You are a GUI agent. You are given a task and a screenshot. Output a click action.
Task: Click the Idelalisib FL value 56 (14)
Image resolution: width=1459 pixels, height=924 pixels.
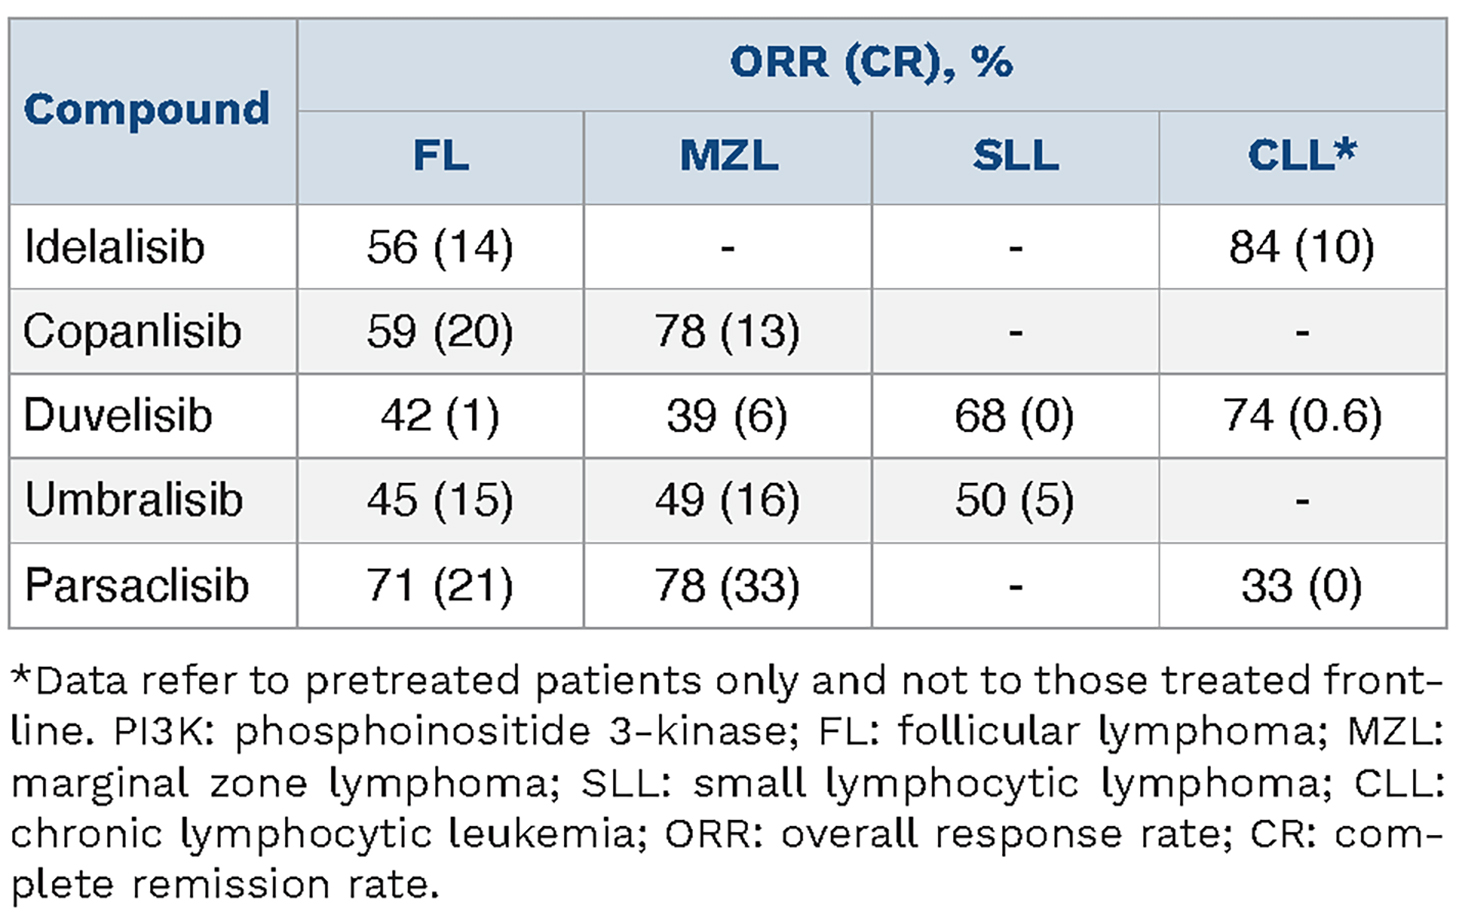point(440,247)
